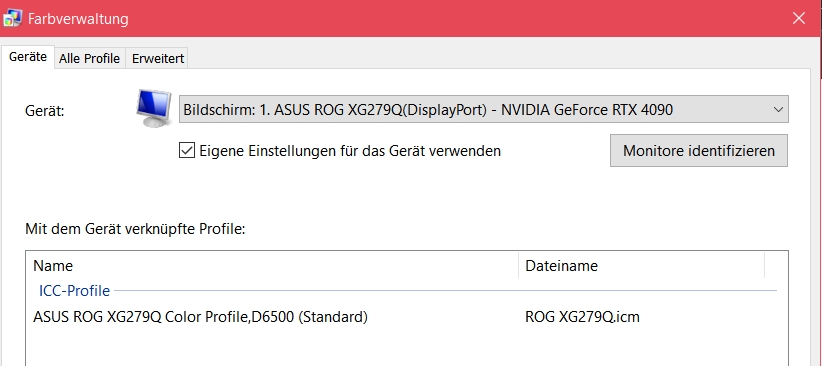This screenshot has width=822, height=366.
Task: Click empty area below the profile list entry
Action: [x=406, y=346]
